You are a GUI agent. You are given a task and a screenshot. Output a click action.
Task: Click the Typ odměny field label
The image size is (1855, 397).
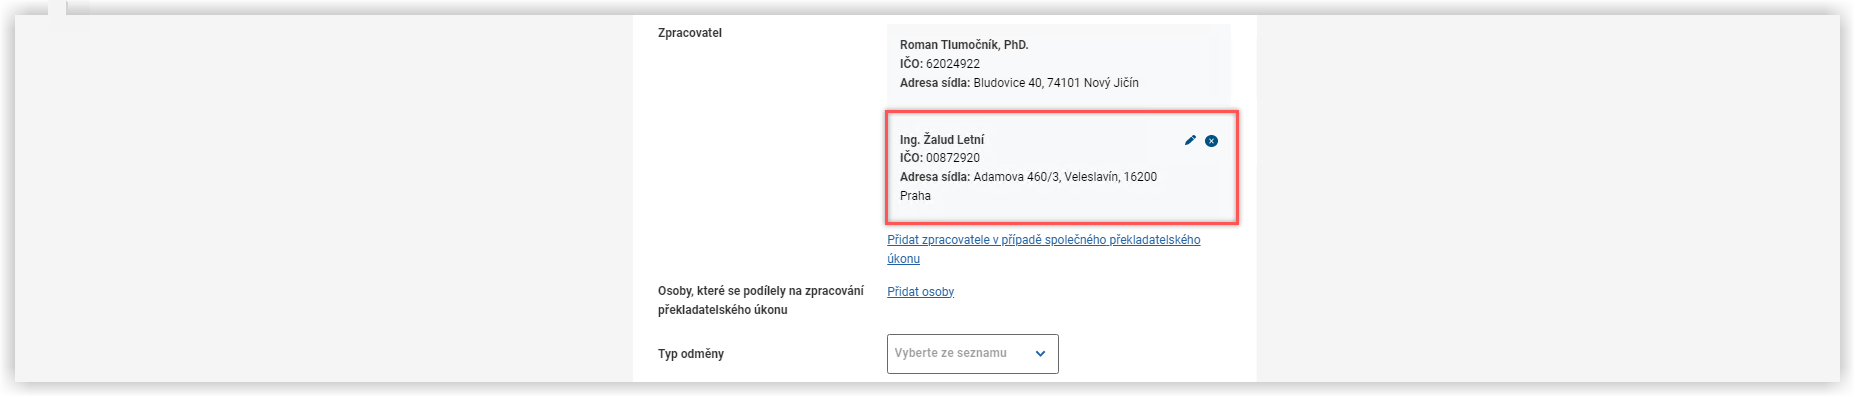coord(691,354)
